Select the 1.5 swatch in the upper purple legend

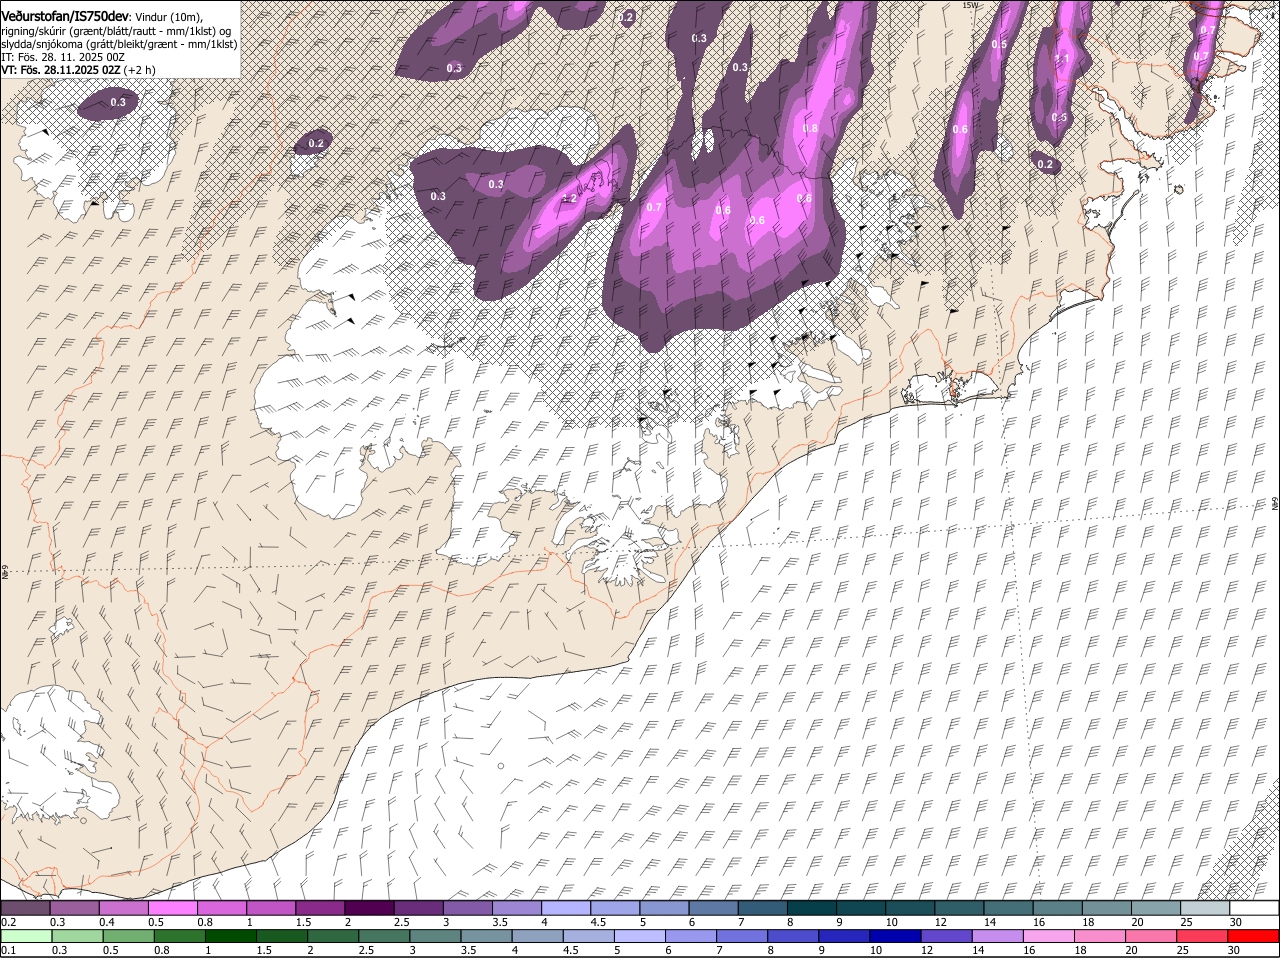[320, 907]
